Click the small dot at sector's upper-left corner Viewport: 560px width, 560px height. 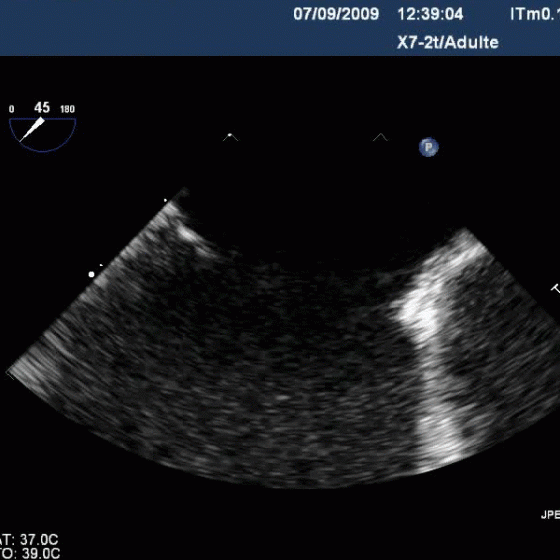[165, 200]
